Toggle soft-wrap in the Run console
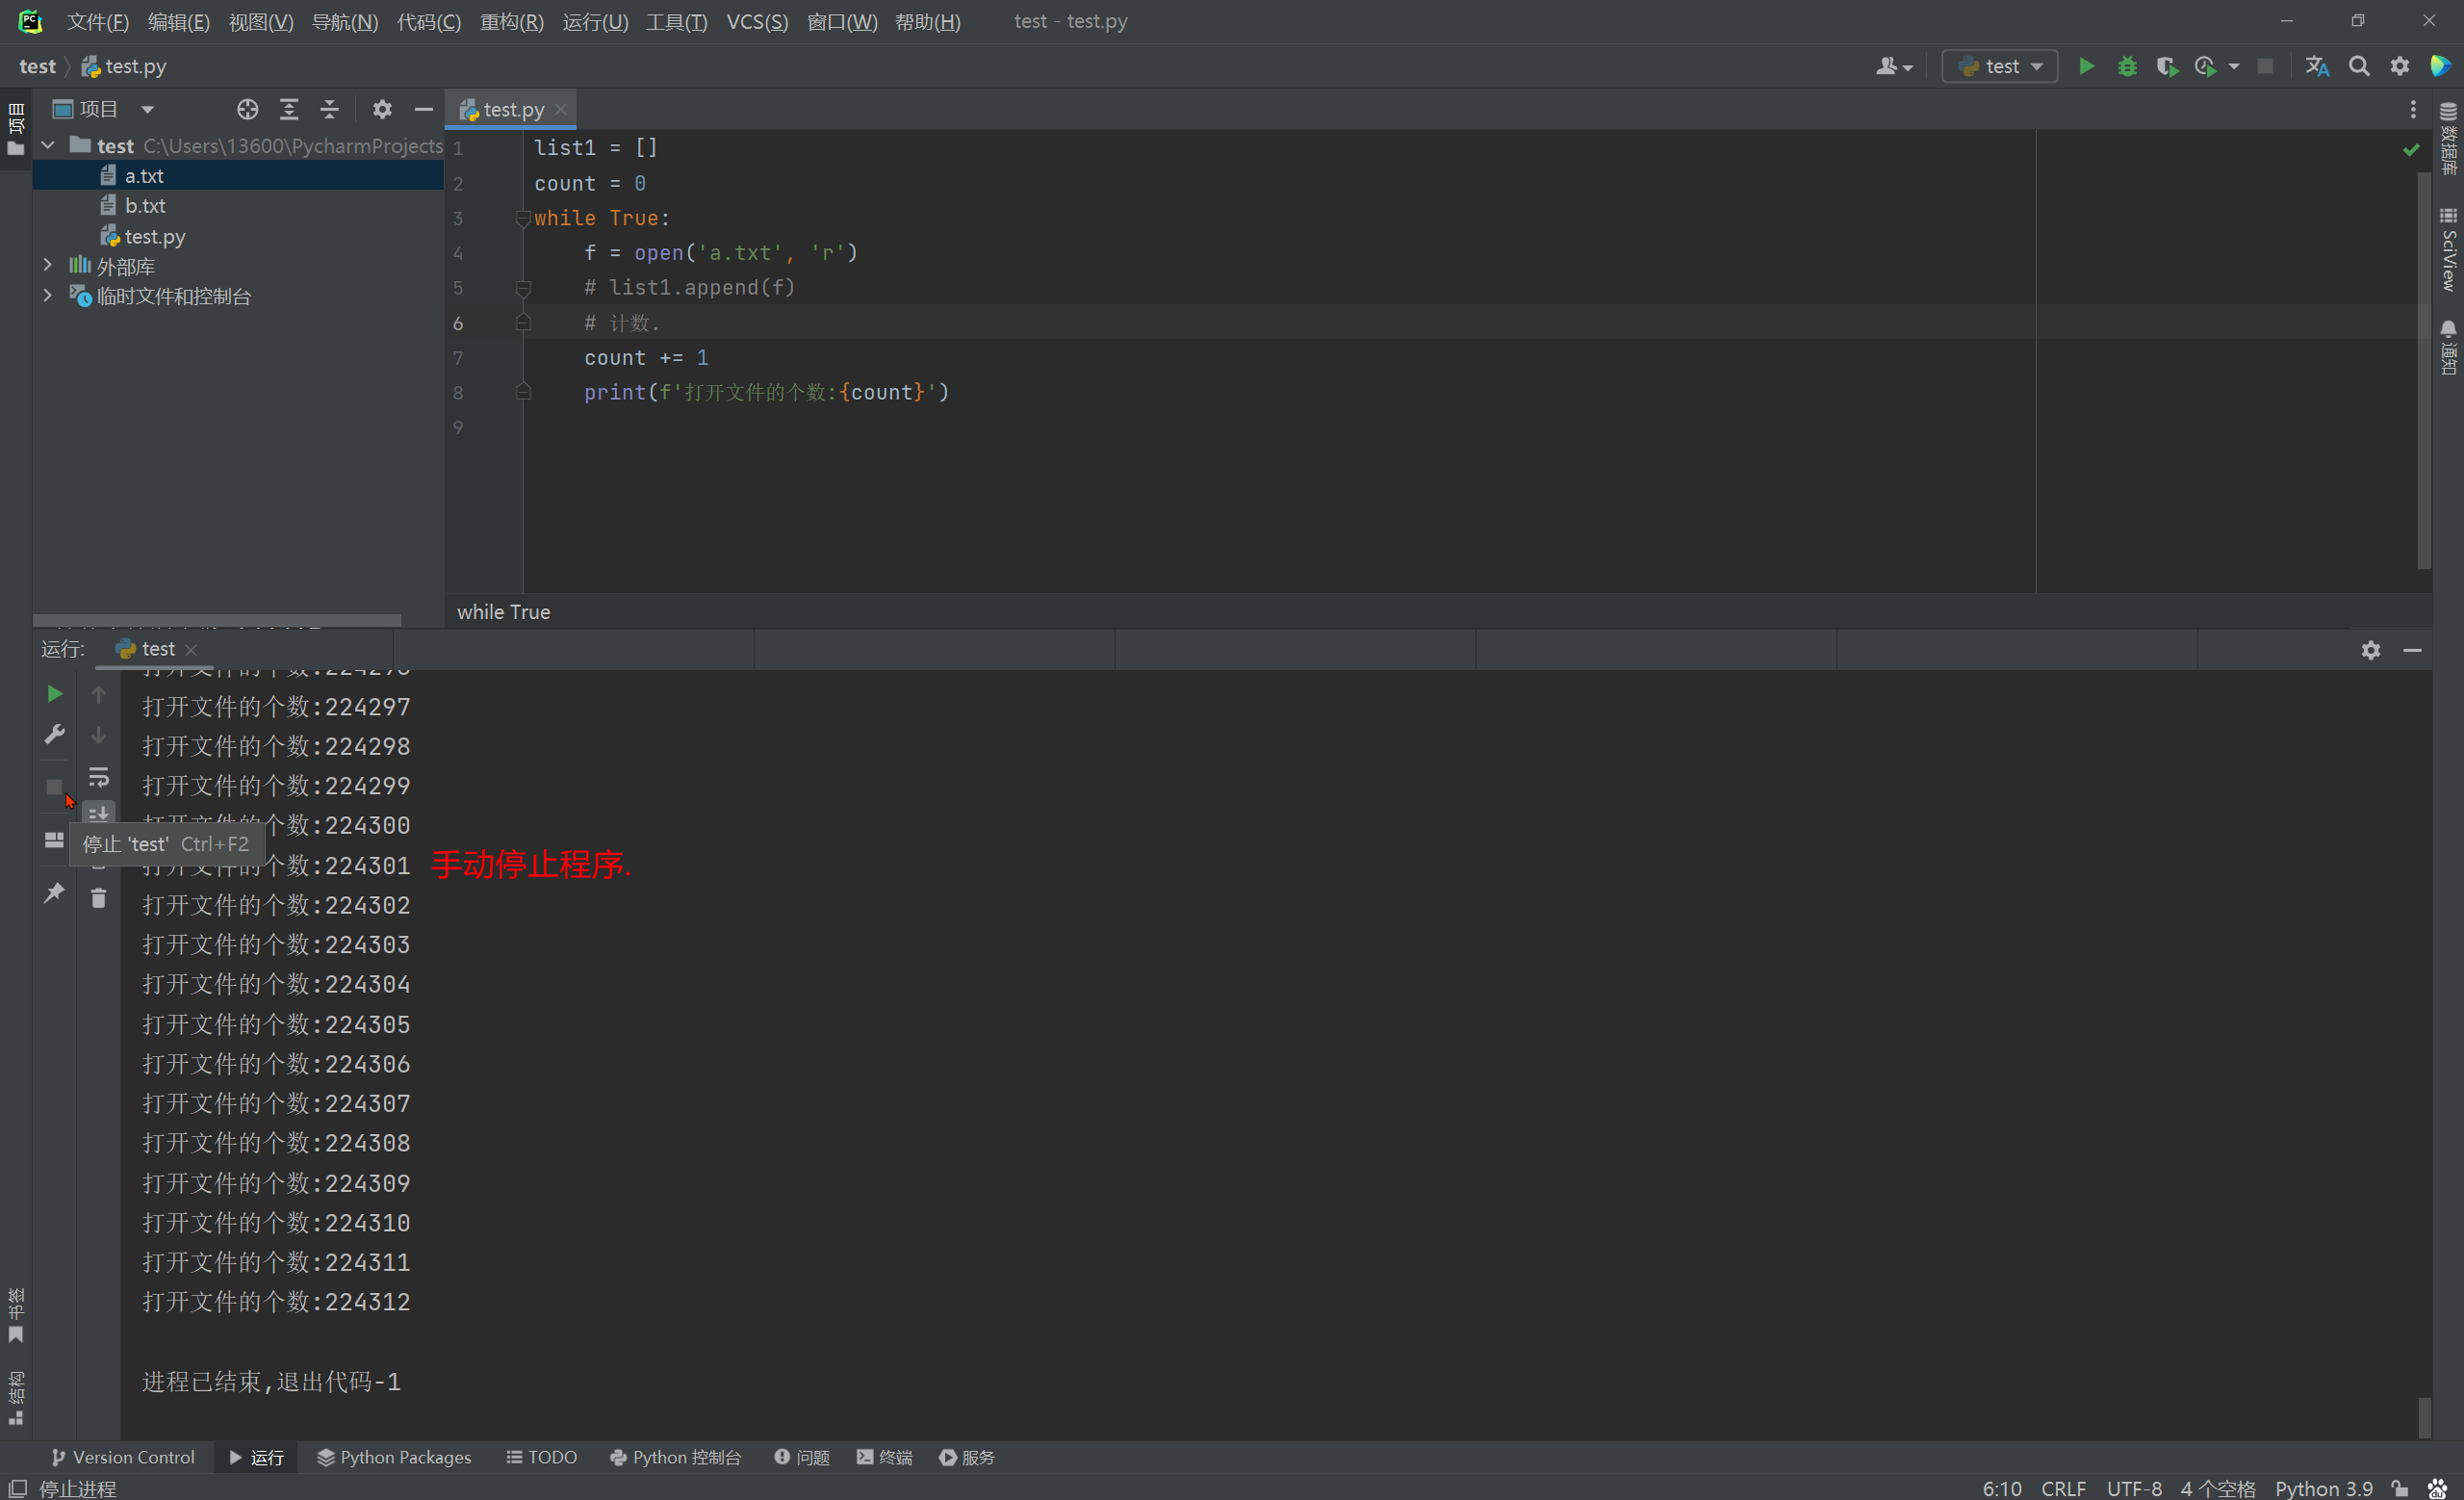The width and height of the screenshot is (2464, 1500). click(x=98, y=777)
